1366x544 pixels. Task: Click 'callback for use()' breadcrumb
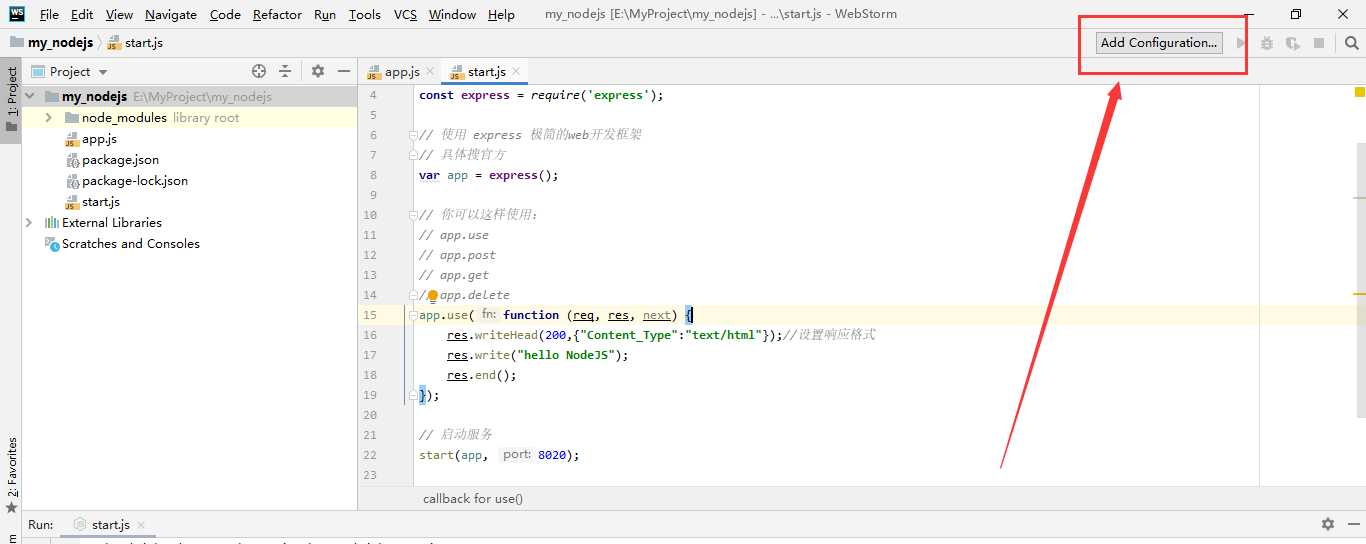[x=472, y=499]
